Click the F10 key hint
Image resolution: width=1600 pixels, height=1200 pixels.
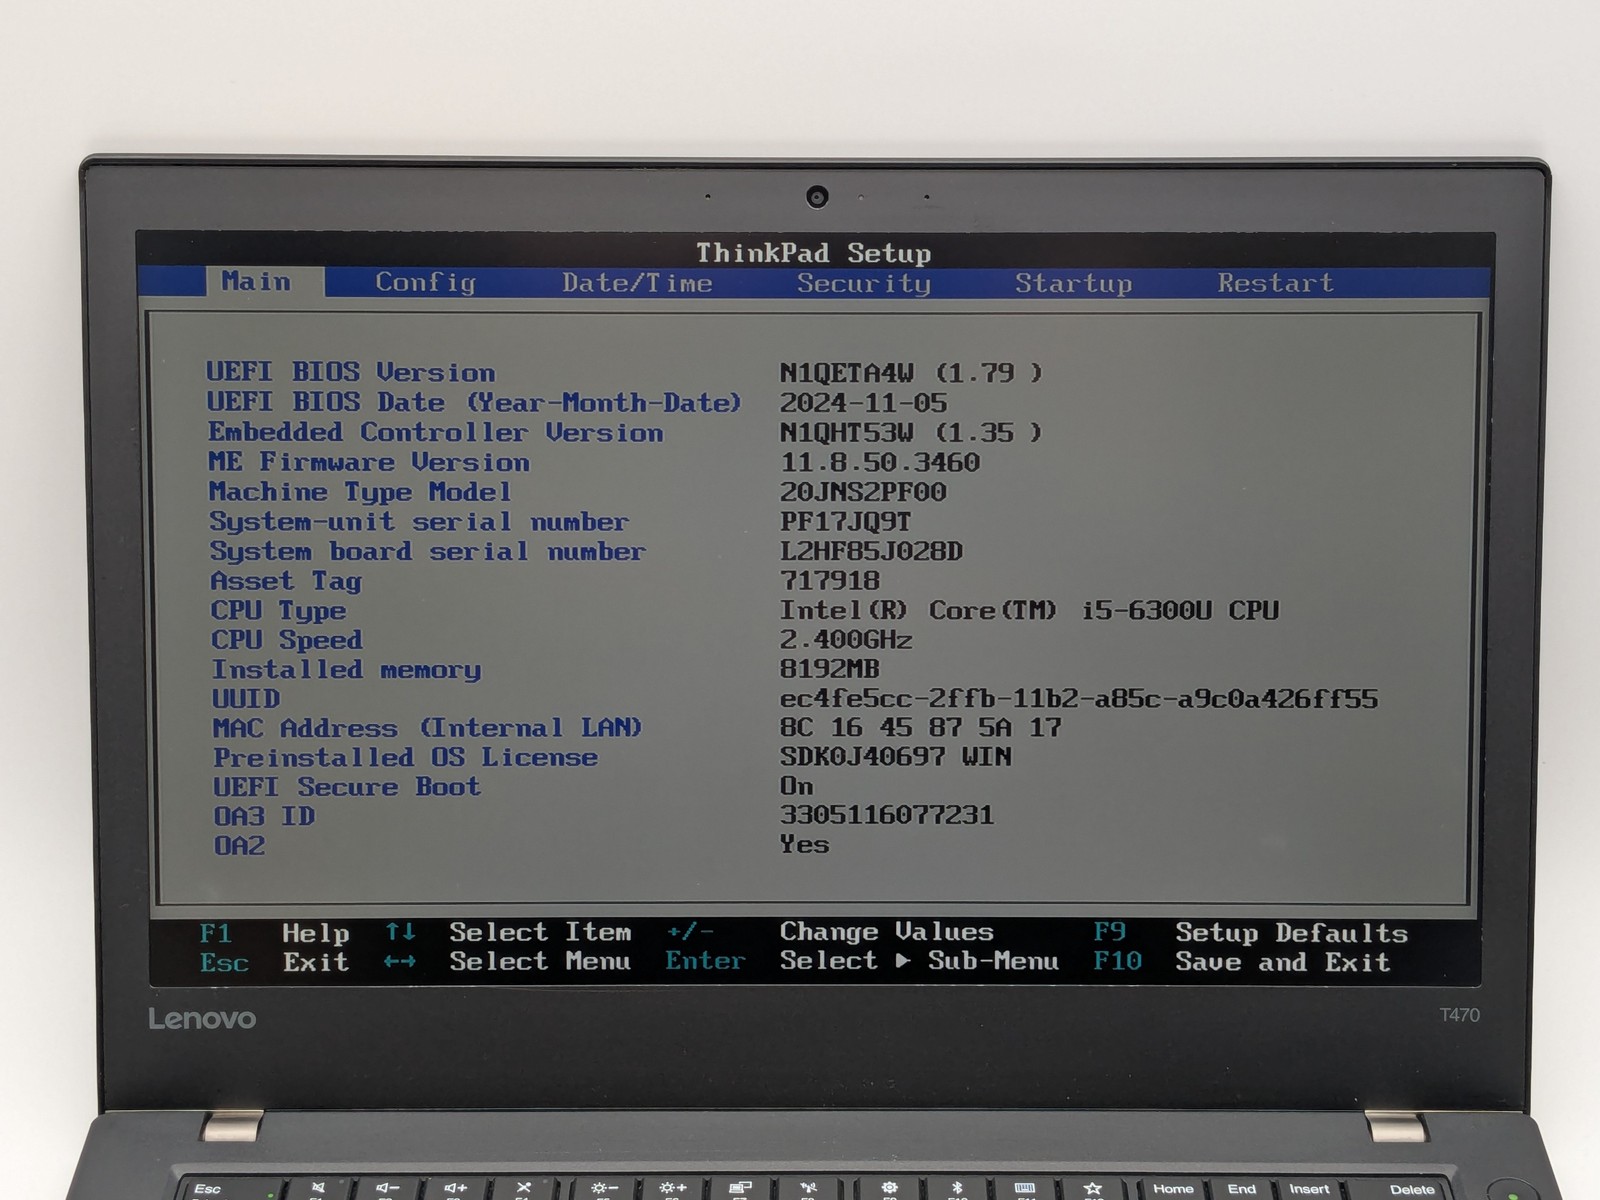point(1118,962)
